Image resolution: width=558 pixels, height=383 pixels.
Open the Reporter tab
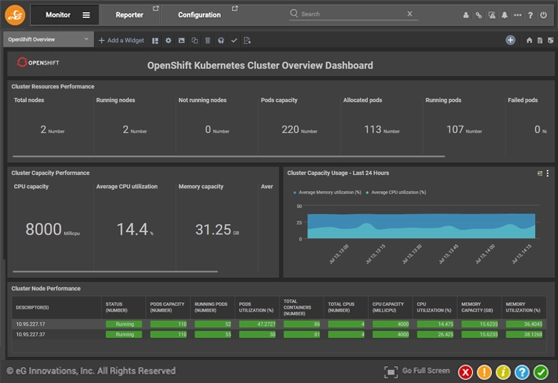(129, 15)
